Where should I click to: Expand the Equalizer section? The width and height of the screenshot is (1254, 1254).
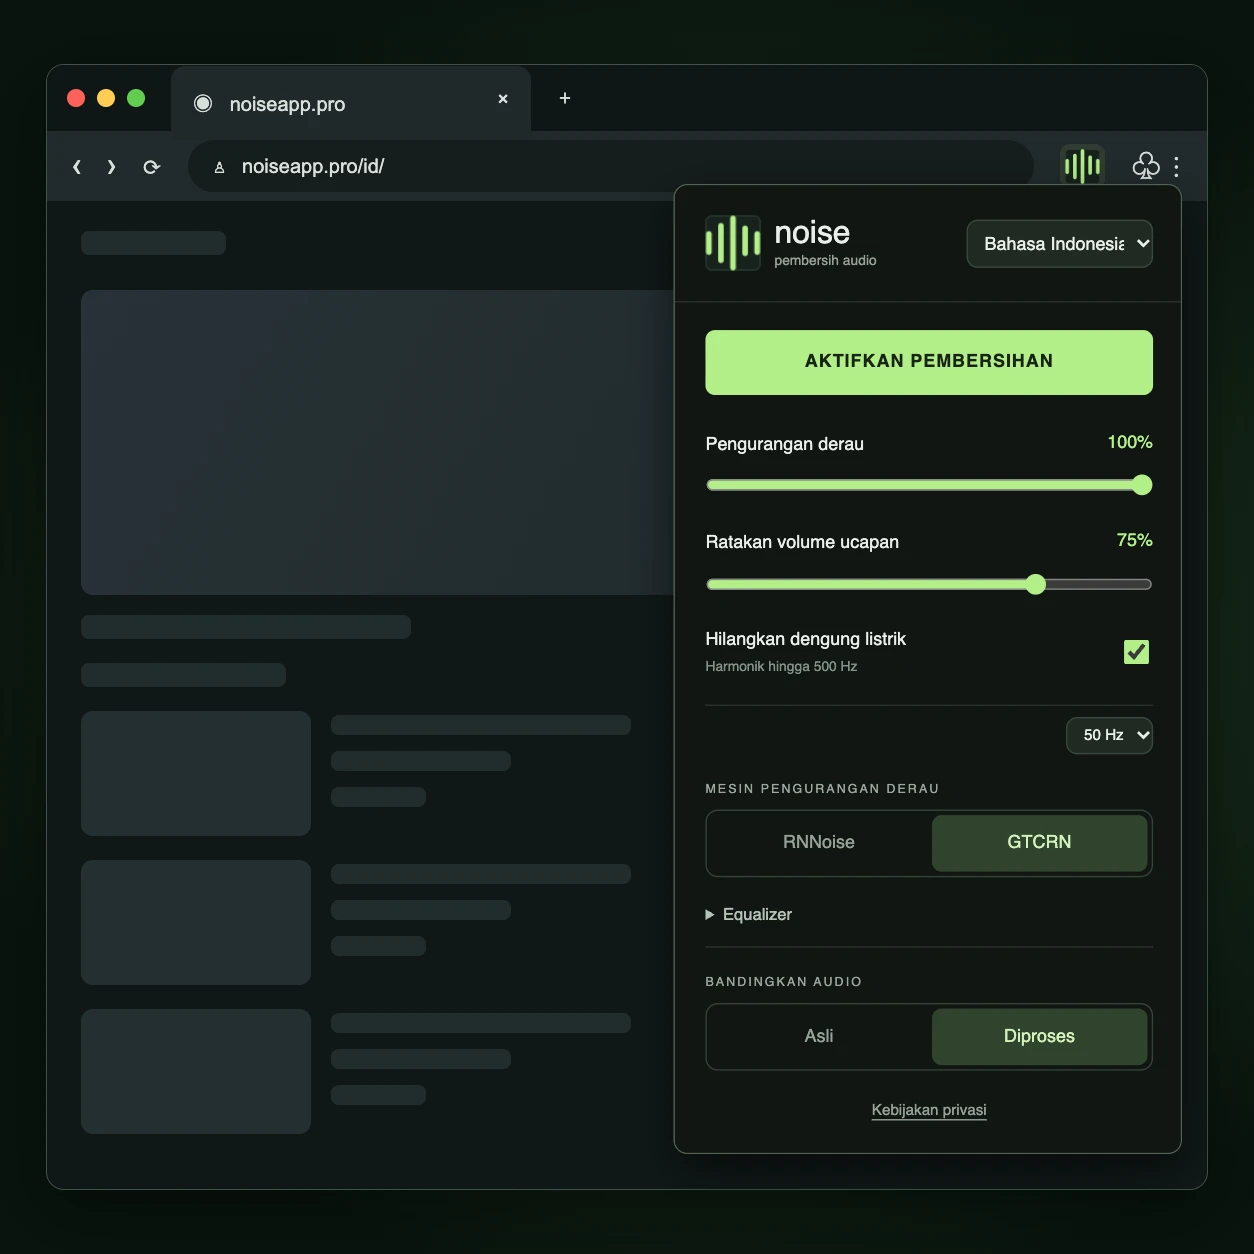[x=749, y=914]
